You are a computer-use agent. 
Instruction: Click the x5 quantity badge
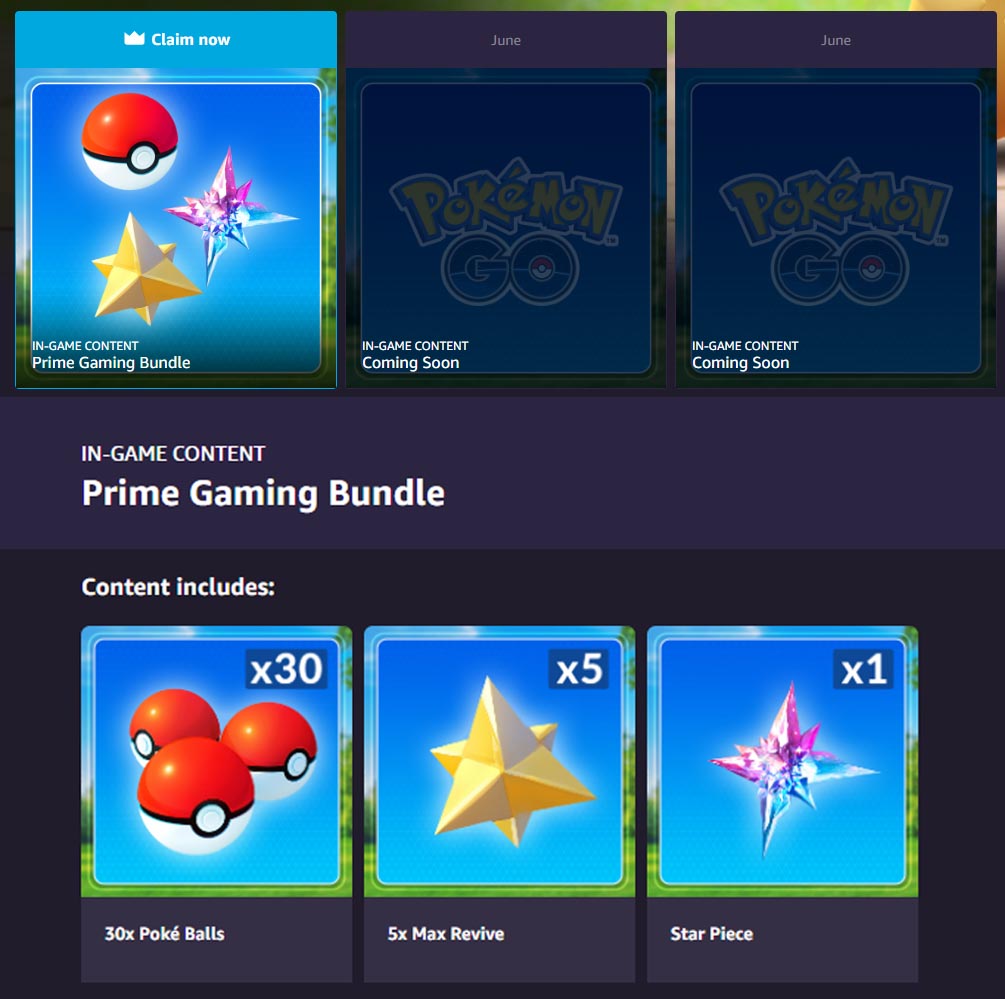(x=579, y=670)
